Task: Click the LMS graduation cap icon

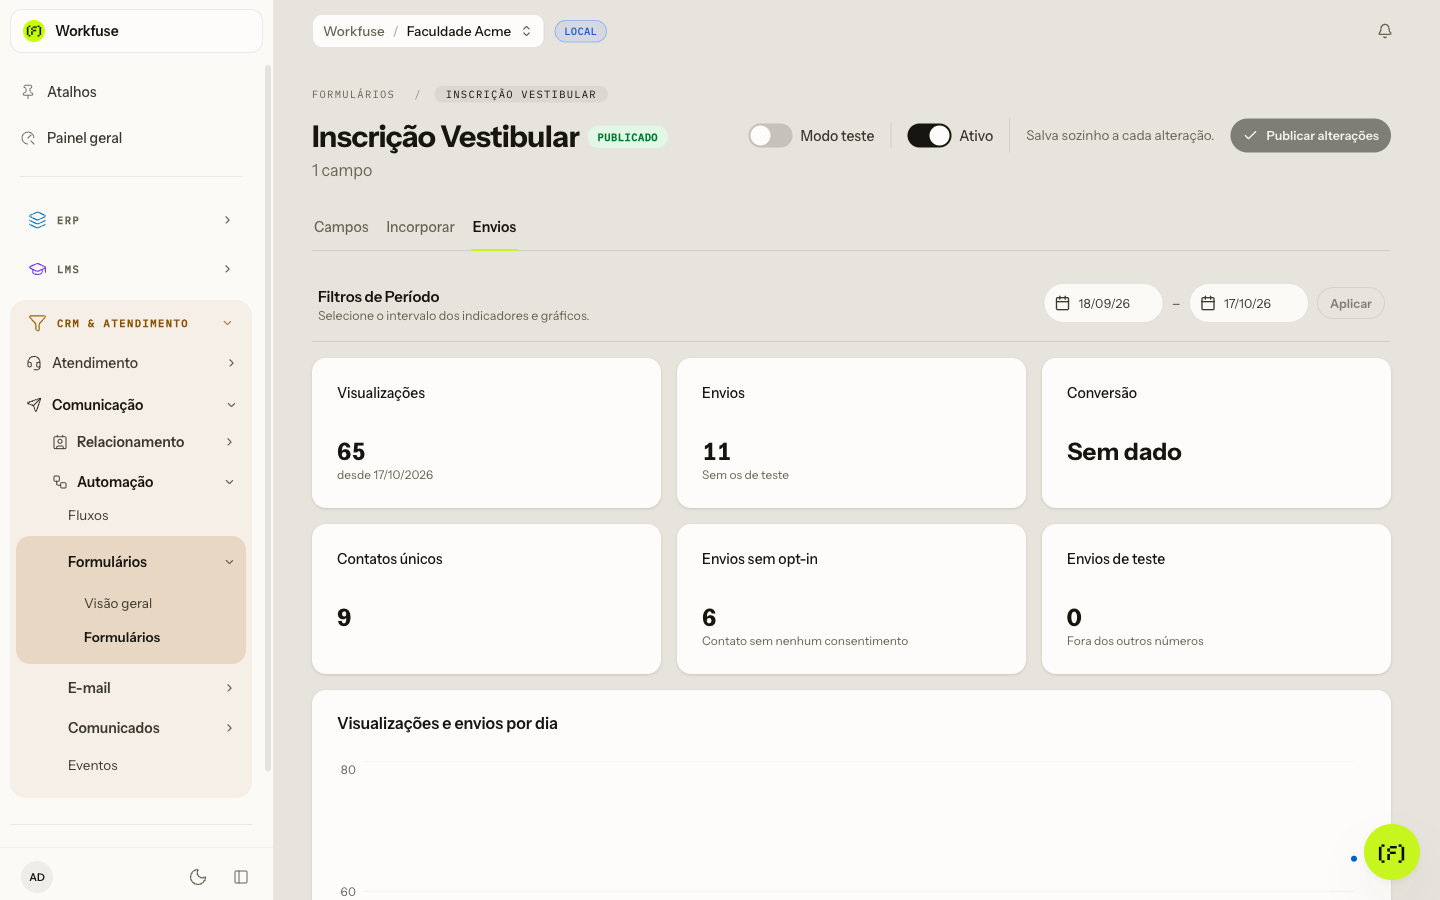Action: [x=37, y=269]
